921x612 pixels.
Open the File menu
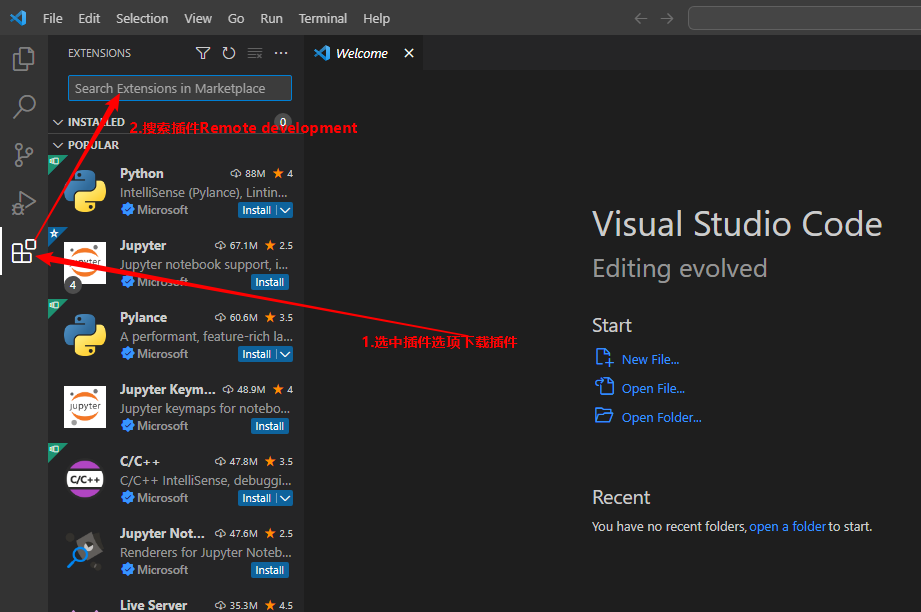click(x=52, y=19)
